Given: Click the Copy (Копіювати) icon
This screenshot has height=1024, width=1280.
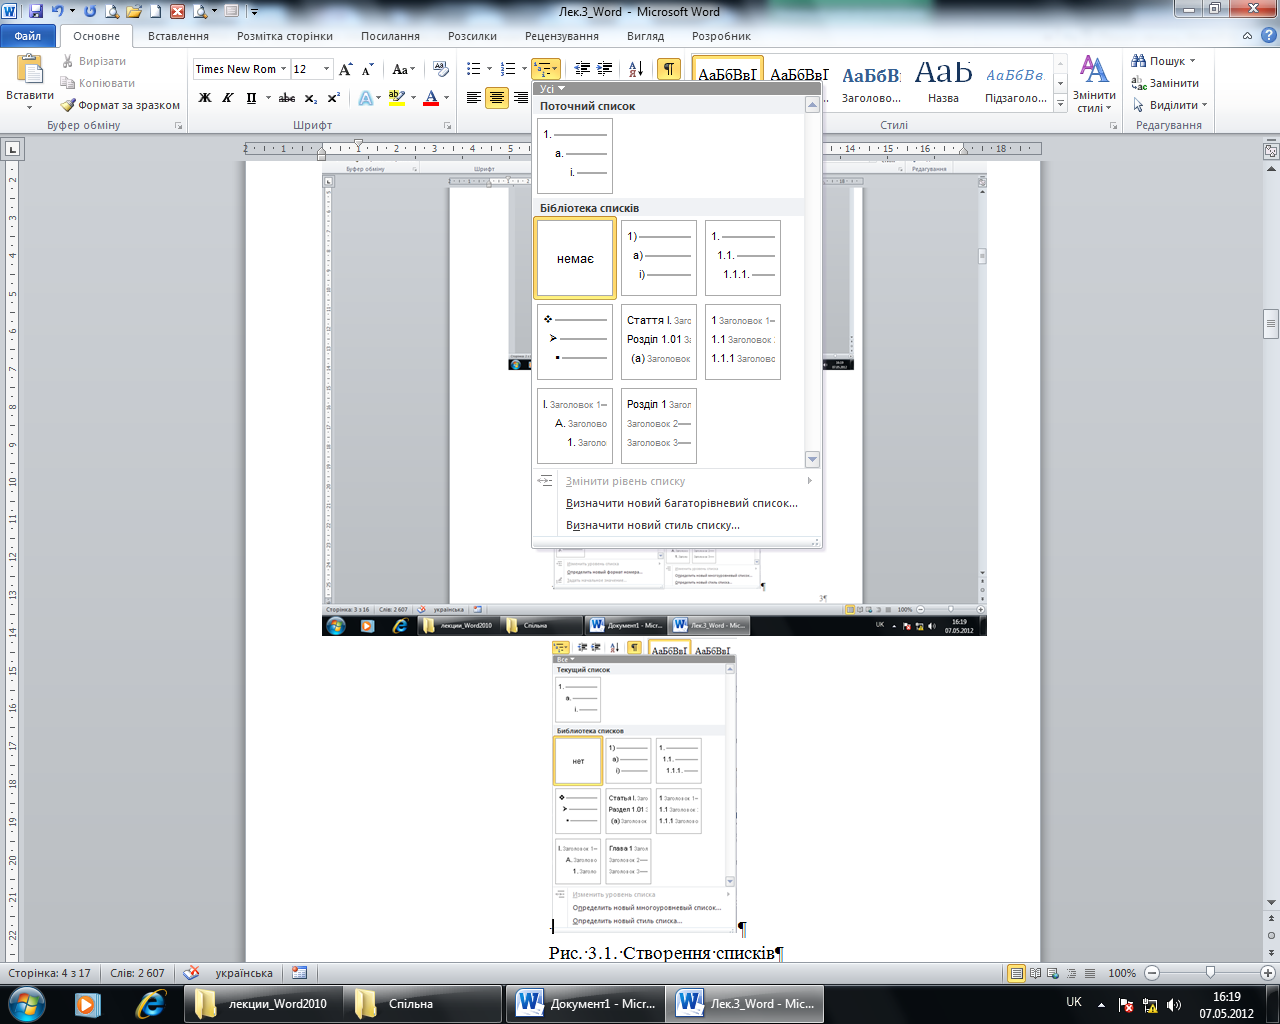Looking at the screenshot, I should tap(68, 83).
